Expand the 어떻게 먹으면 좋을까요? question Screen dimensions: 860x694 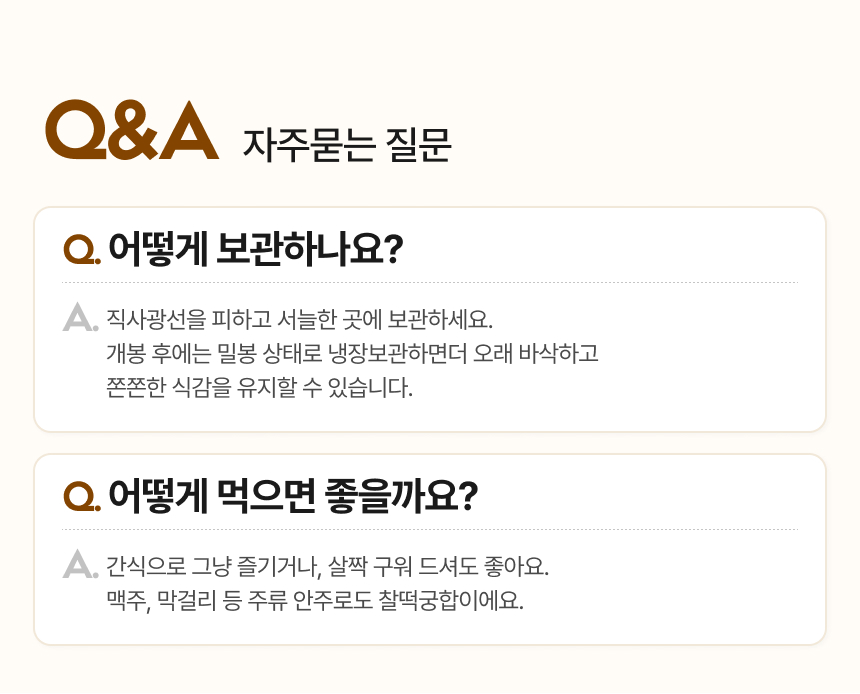pyautogui.click(x=292, y=495)
